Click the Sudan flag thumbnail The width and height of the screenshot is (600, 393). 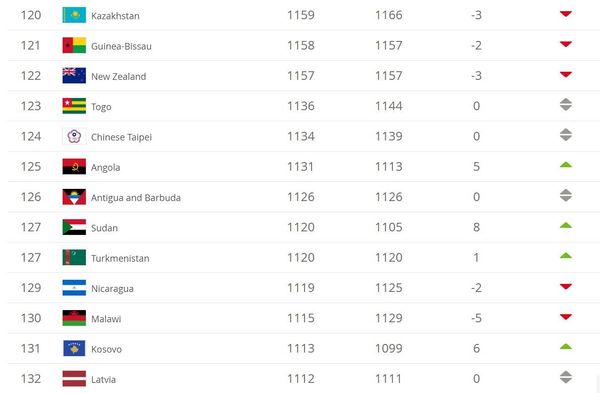coord(74,227)
